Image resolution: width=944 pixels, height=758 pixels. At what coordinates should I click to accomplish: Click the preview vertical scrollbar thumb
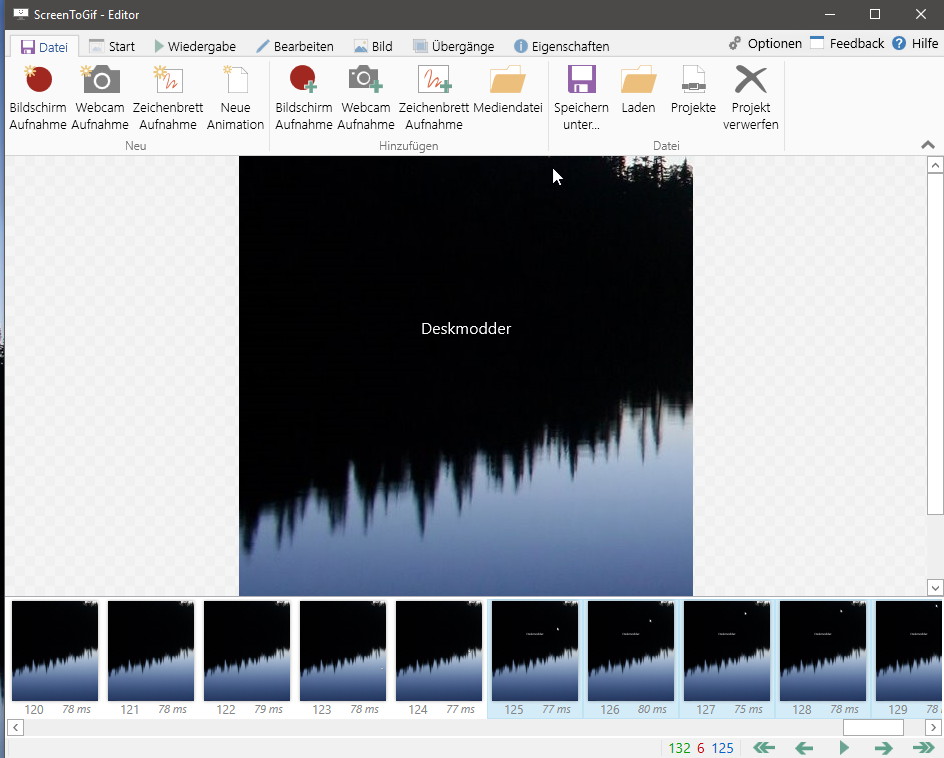click(x=935, y=344)
